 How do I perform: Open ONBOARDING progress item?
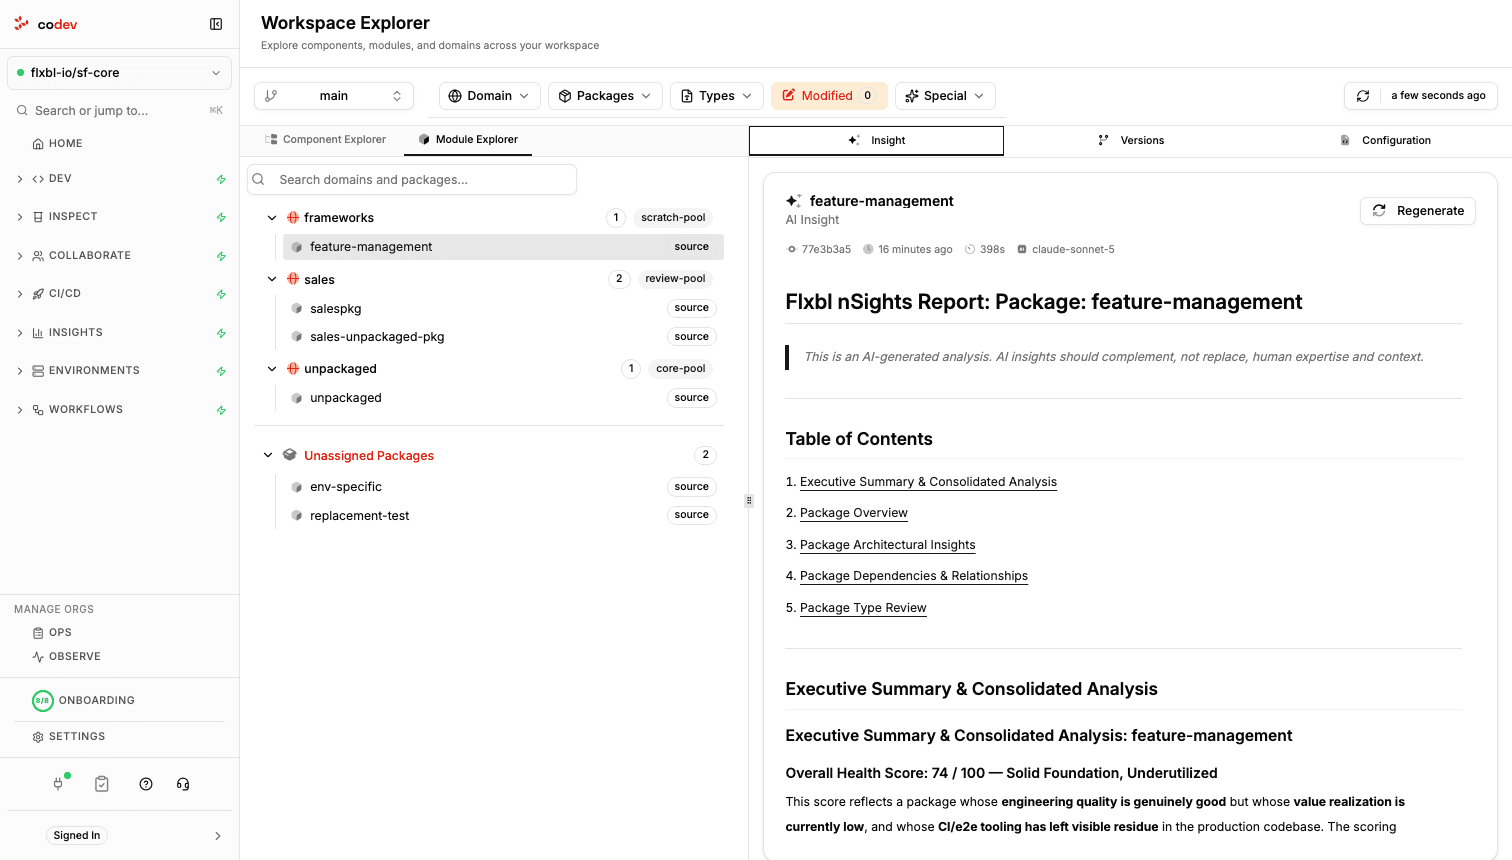coord(84,700)
